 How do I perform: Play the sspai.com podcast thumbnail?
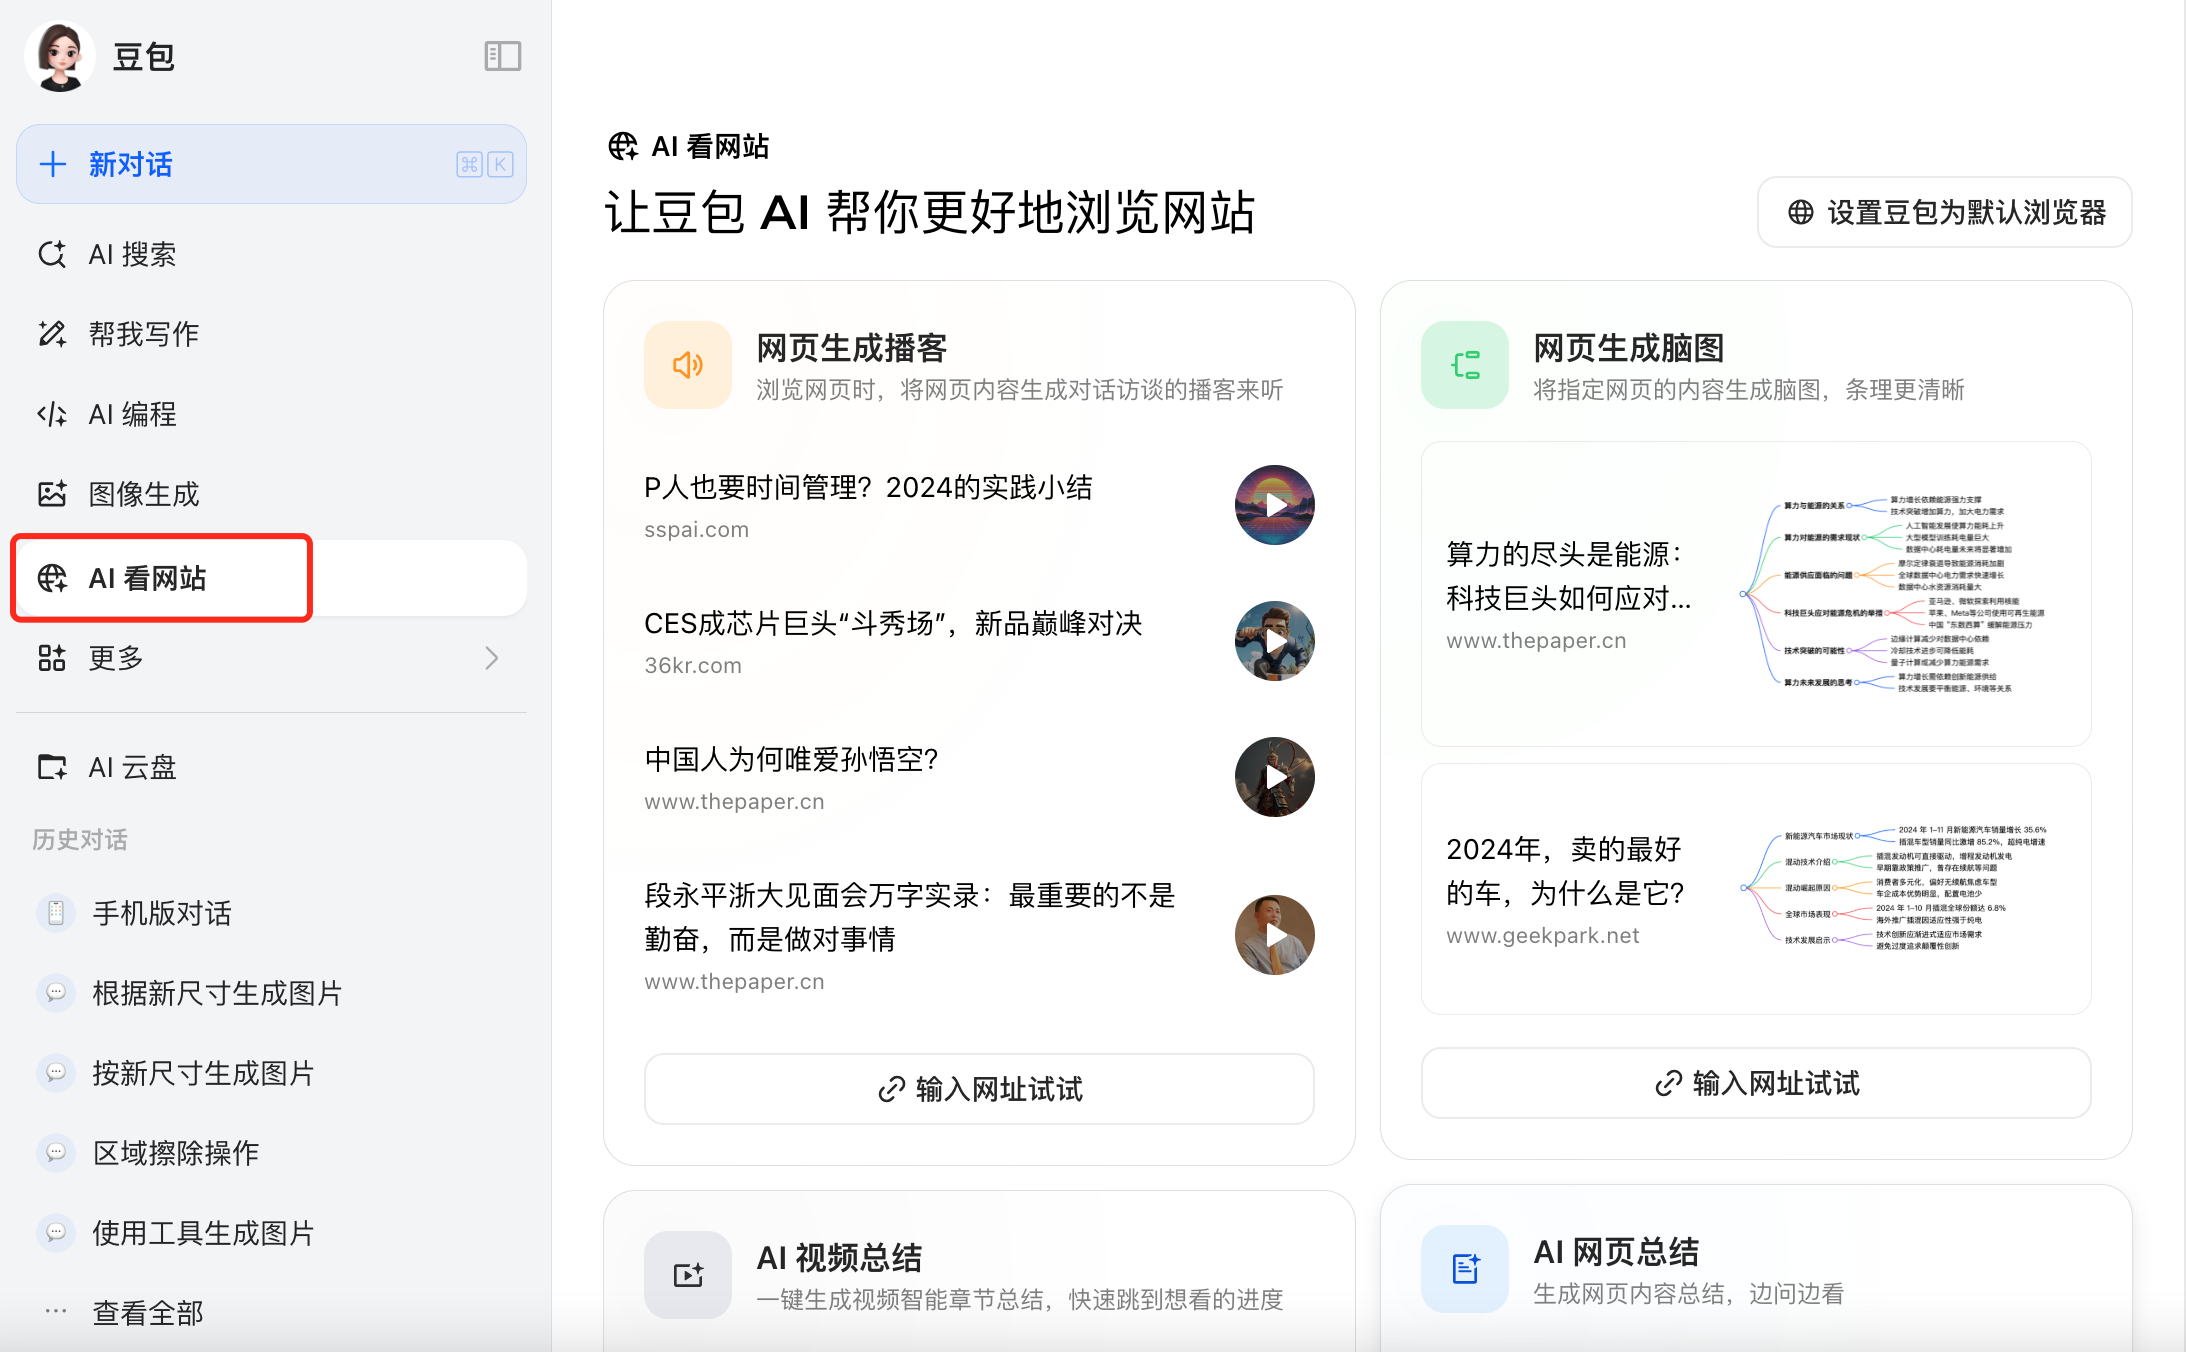[1275, 505]
